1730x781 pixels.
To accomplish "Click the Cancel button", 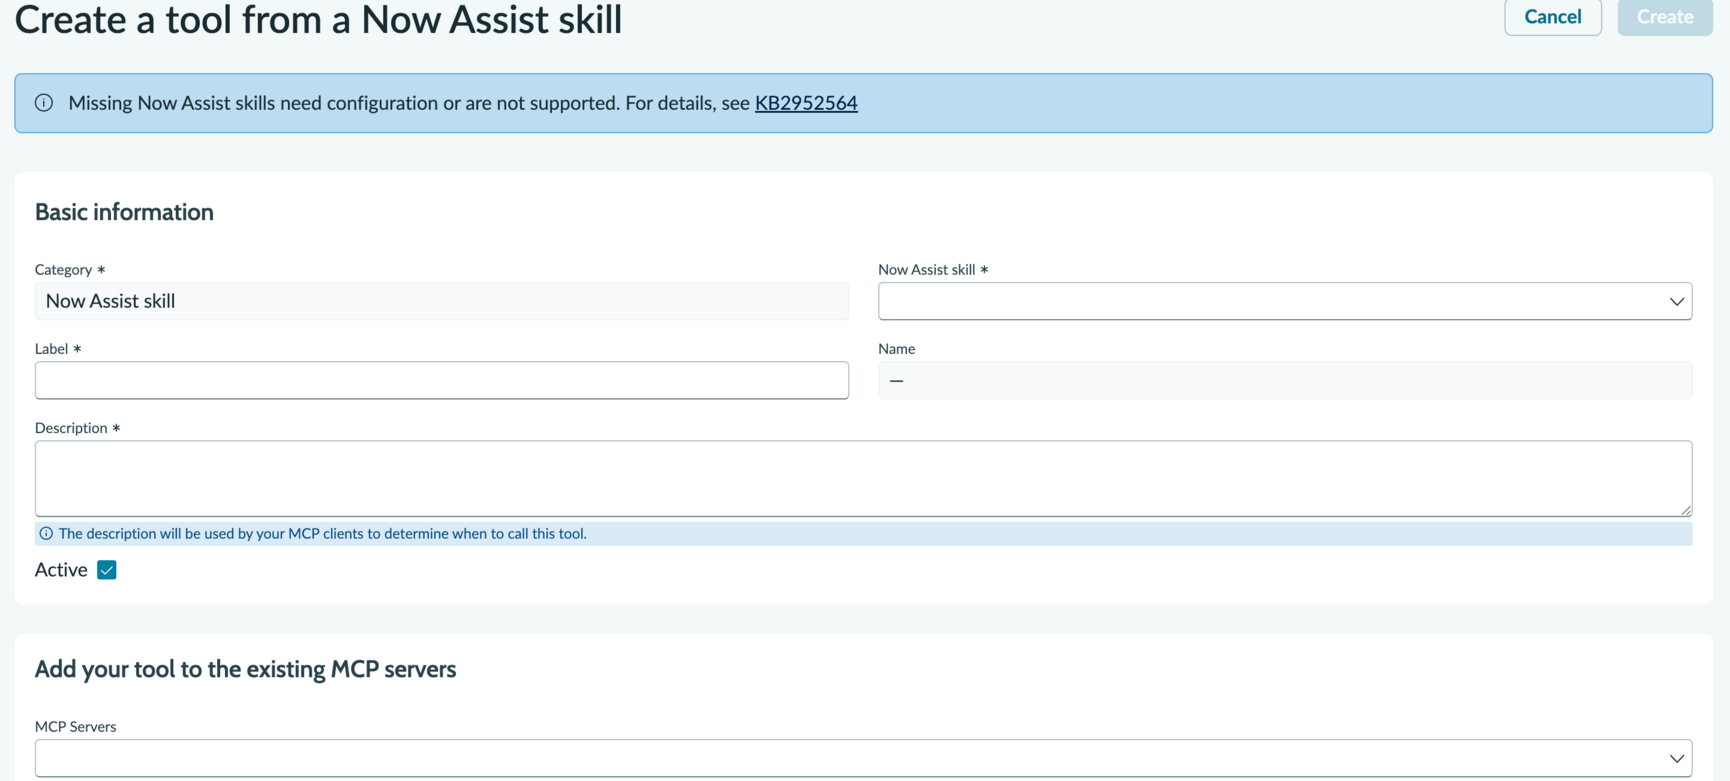I will [1552, 17].
